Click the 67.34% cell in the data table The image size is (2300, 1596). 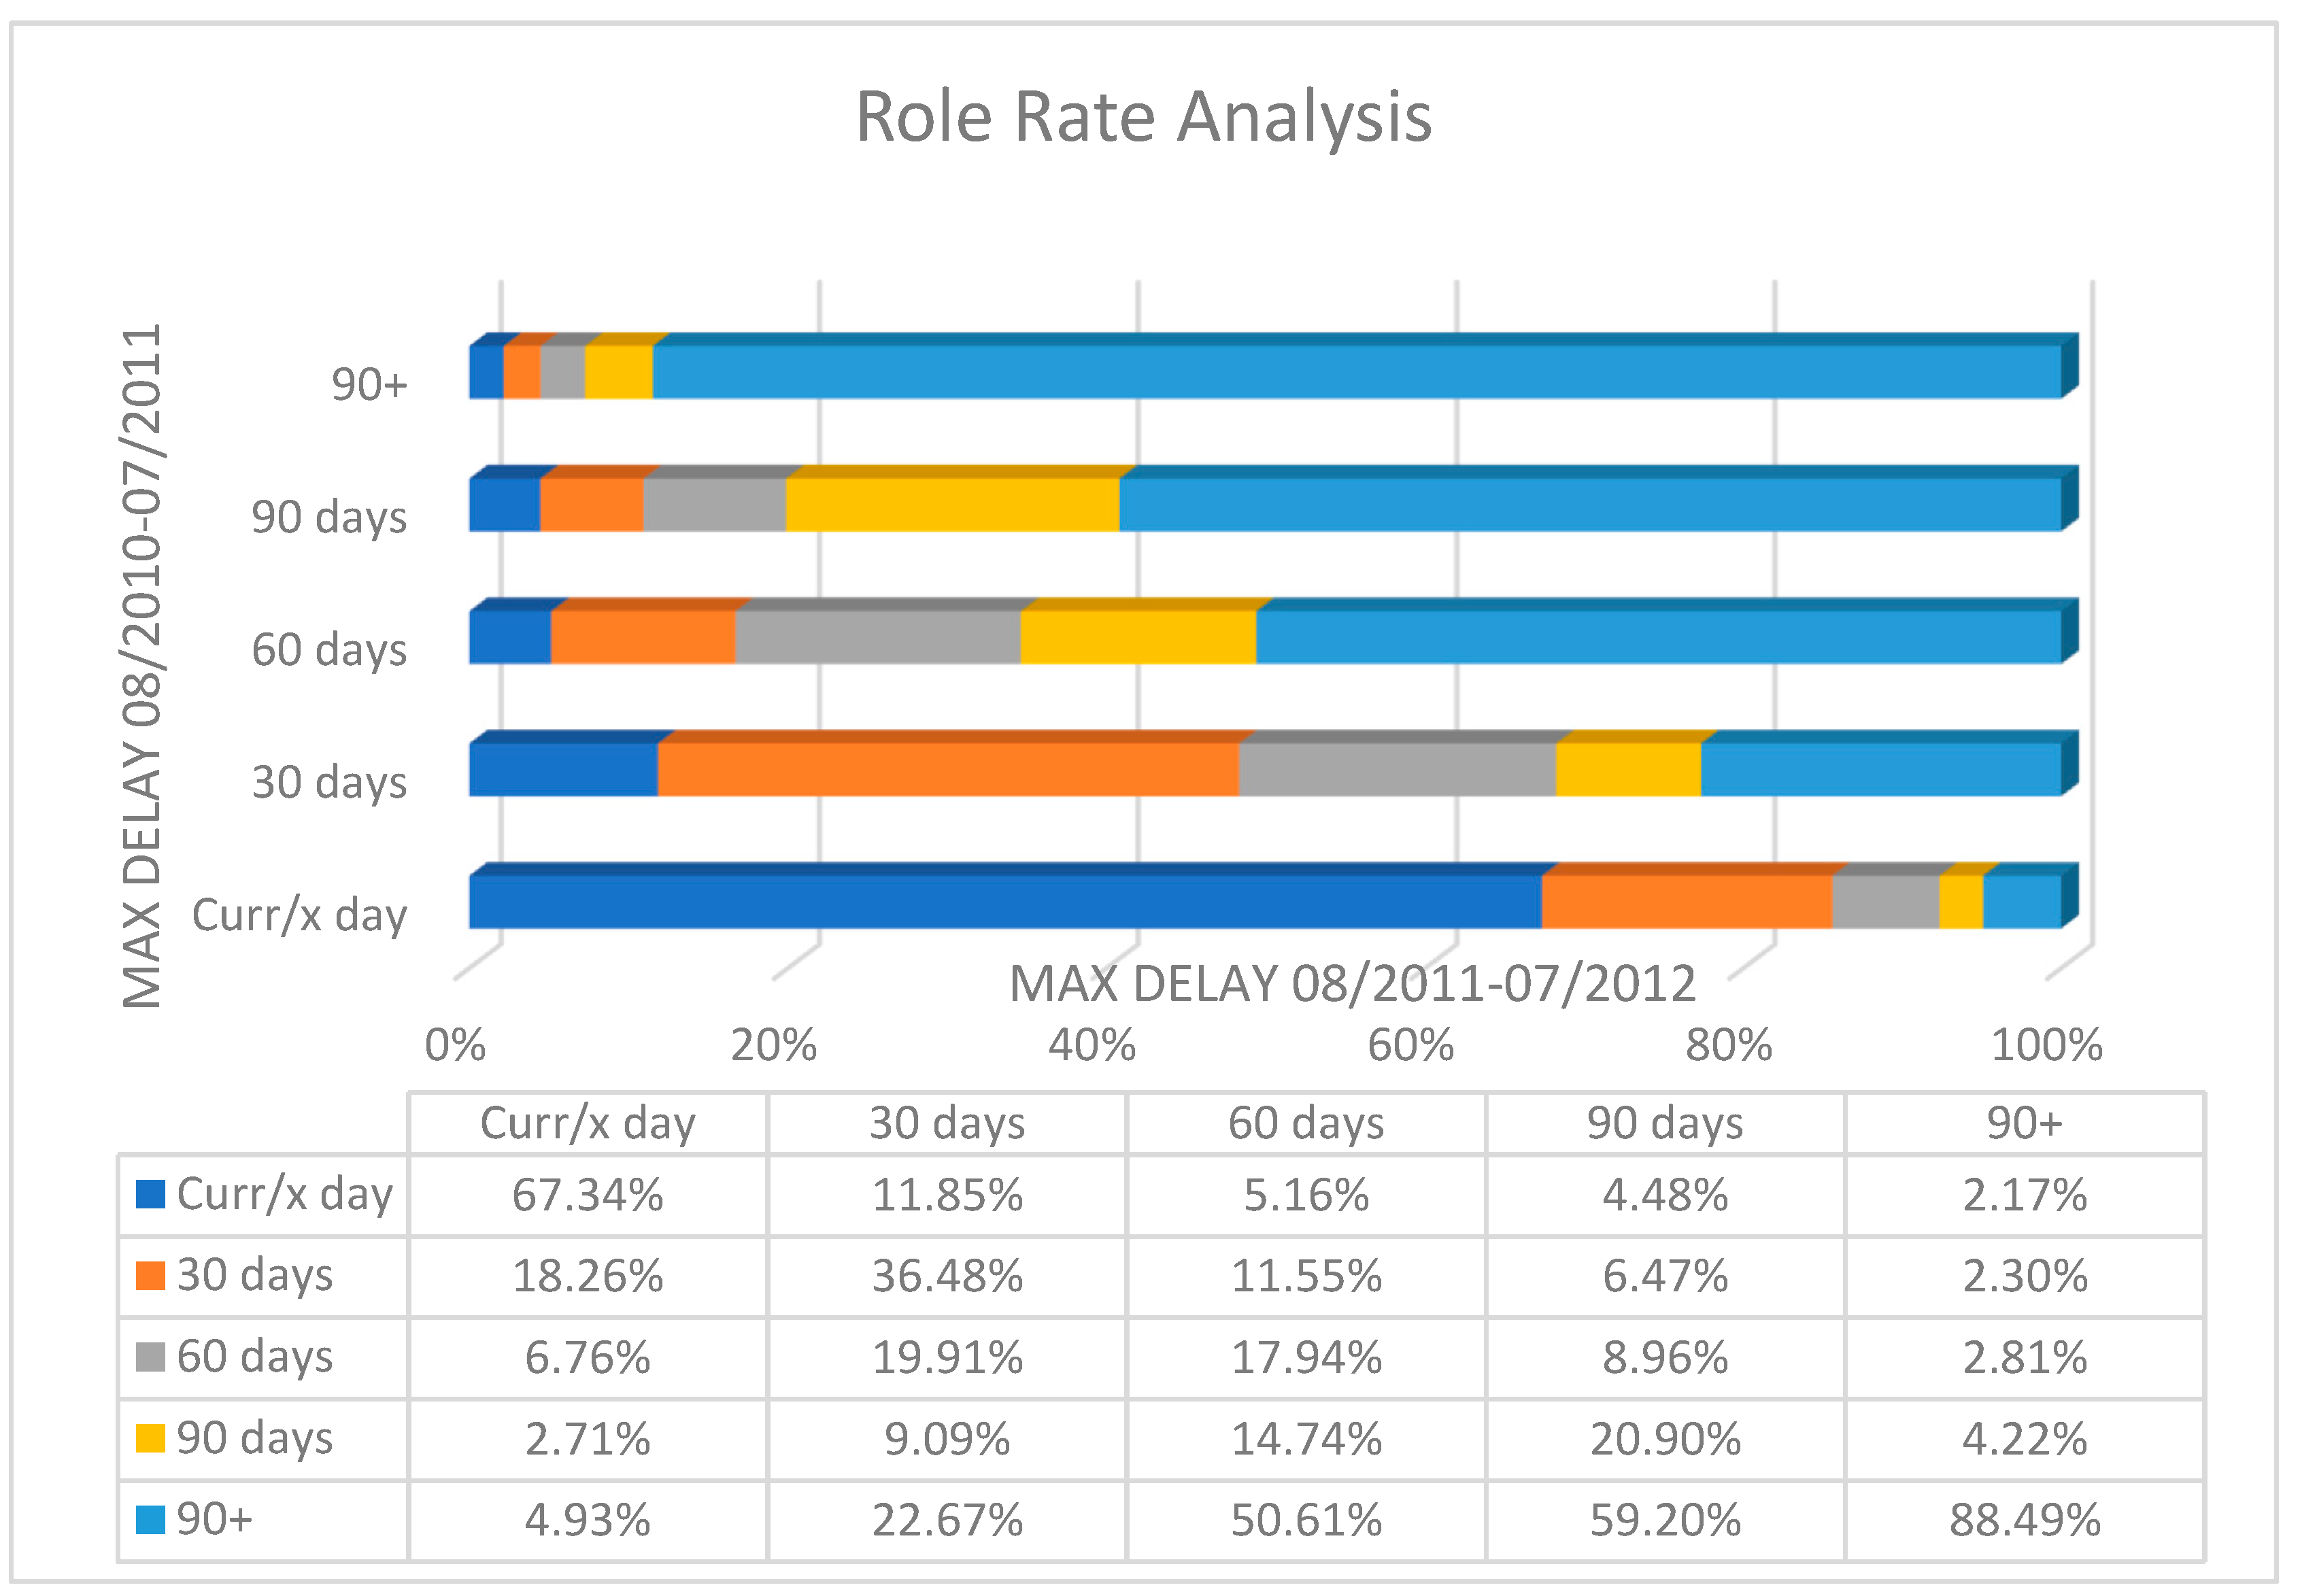pos(588,1195)
